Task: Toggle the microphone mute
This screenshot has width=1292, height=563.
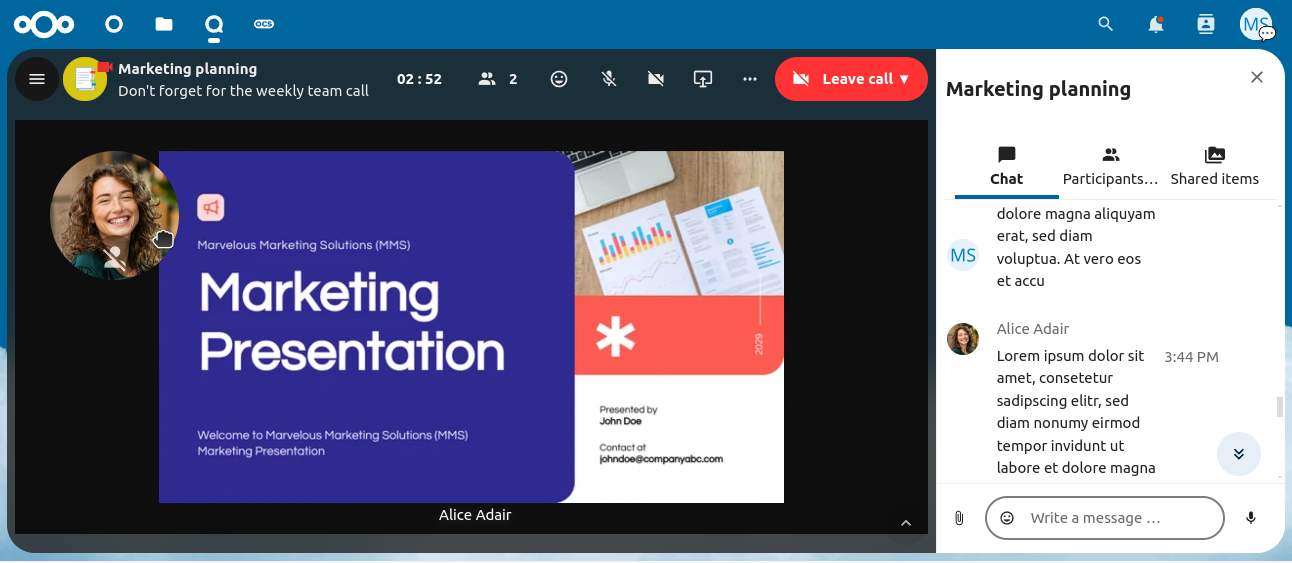Action: pos(608,79)
